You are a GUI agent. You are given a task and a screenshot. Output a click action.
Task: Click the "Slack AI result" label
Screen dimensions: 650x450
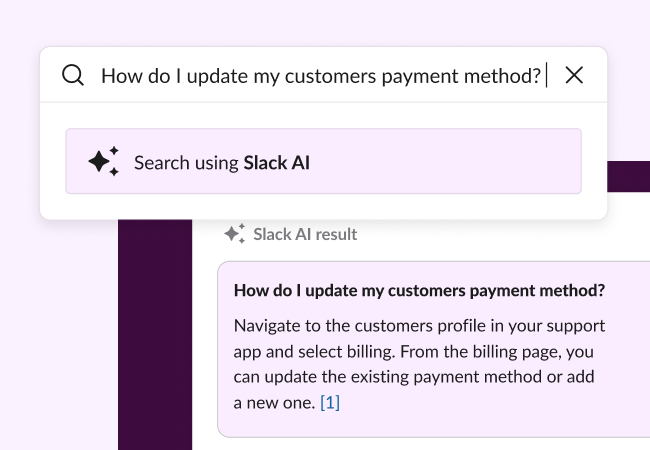pos(305,234)
